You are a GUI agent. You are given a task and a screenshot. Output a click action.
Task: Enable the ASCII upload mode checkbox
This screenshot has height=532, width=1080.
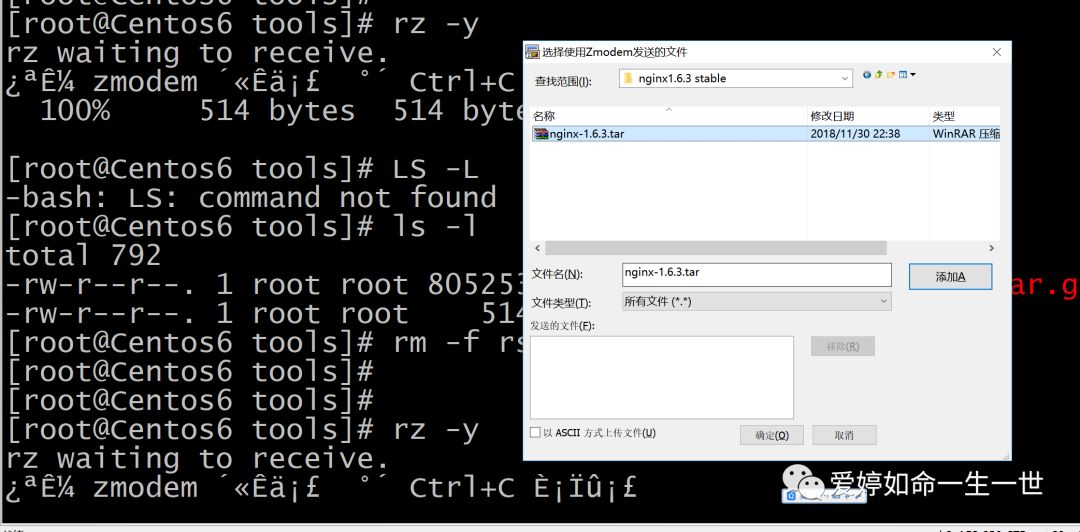pos(535,433)
